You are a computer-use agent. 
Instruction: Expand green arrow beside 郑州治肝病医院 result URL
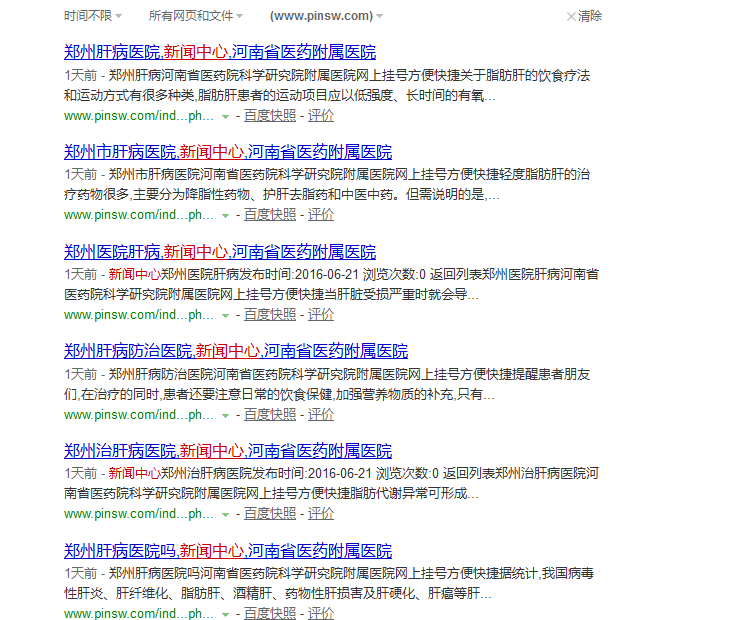[x=225, y=515]
